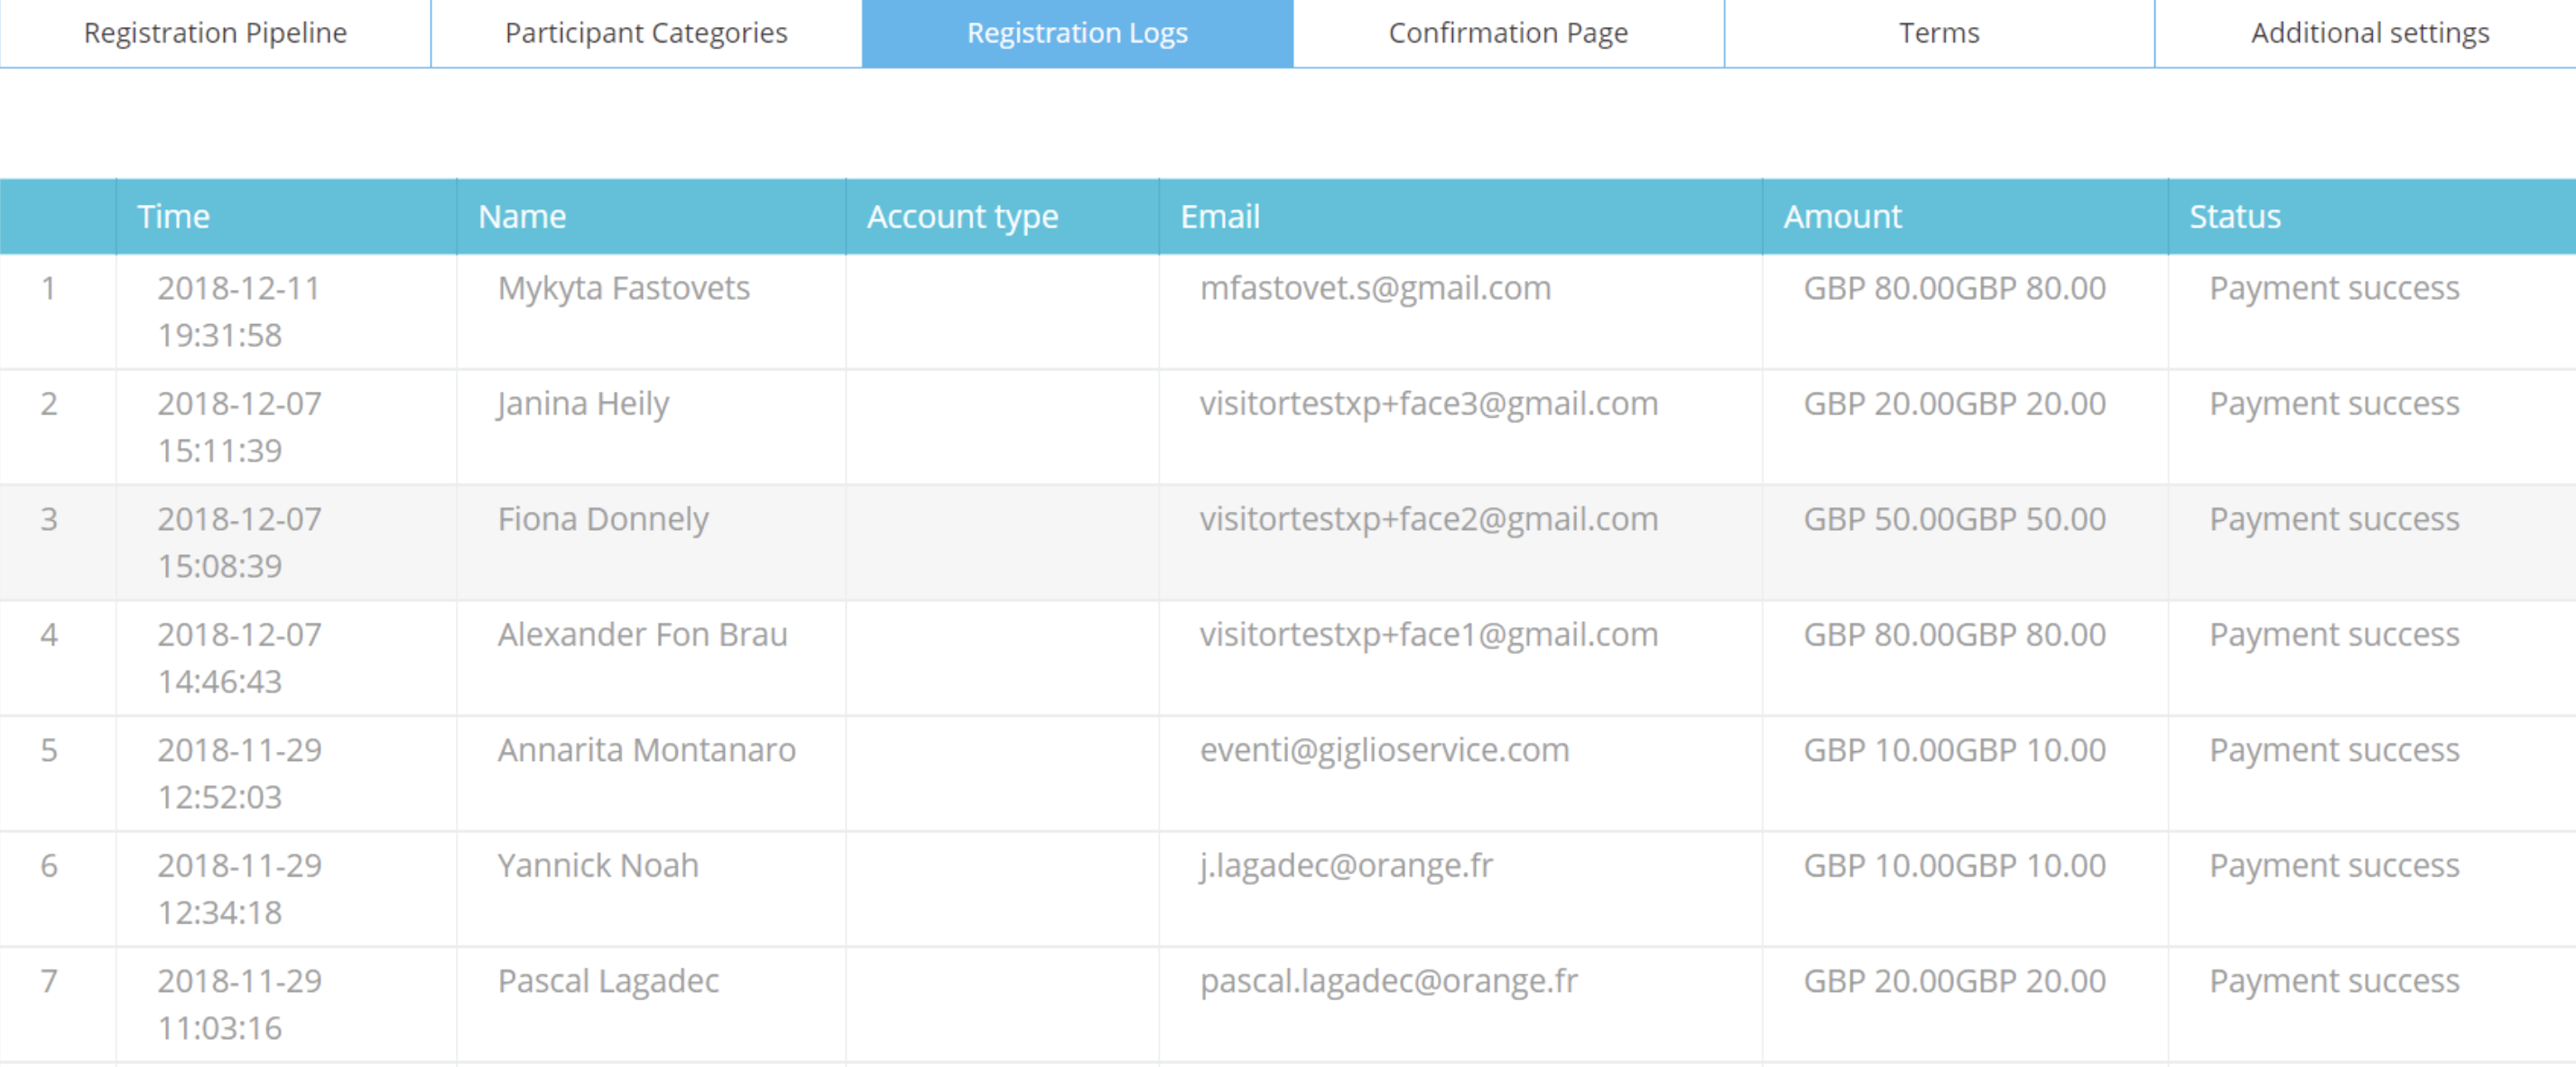Open the Confirmation Page tab
The image size is (2576, 1067).
pos(1508,33)
